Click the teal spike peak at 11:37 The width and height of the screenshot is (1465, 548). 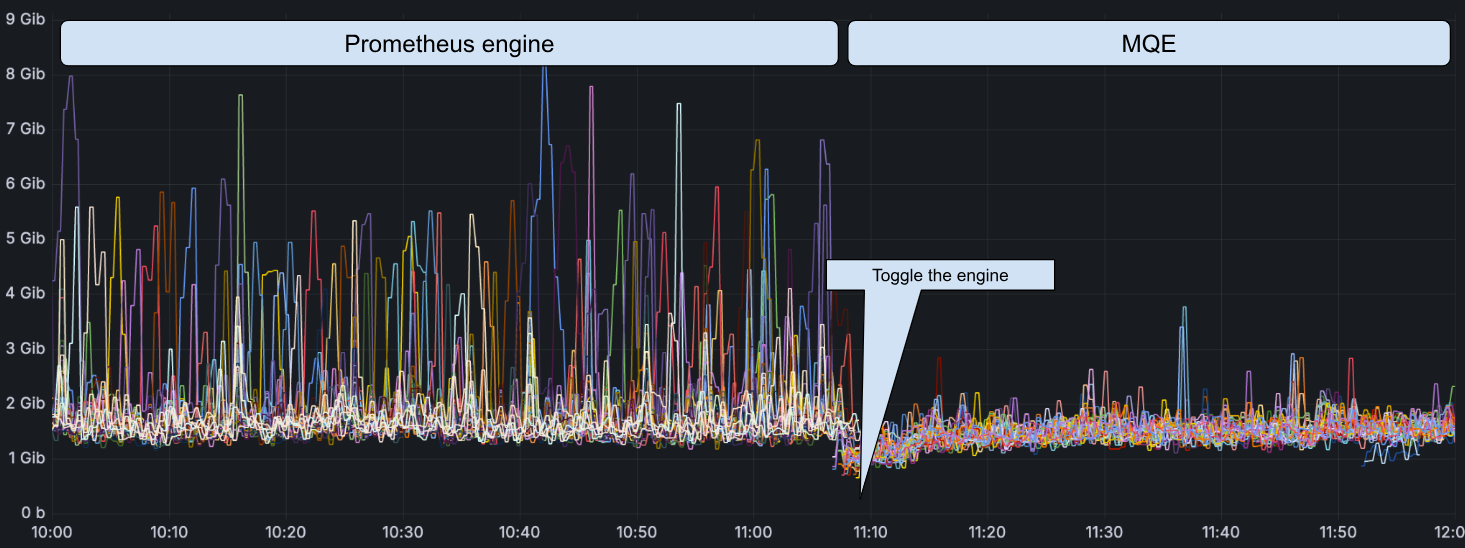[x=1184, y=308]
